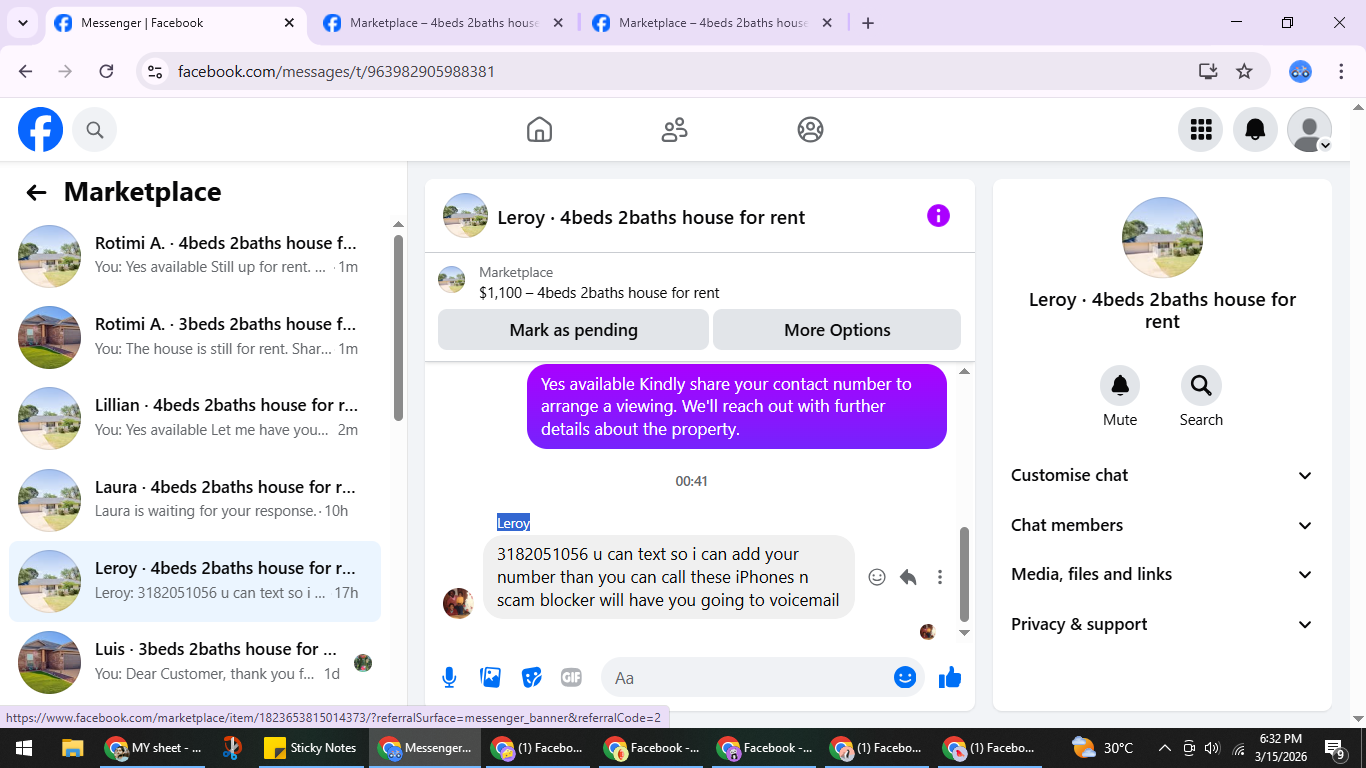Viewport: 1366px width, 768px height.
Task: Open the GIF picker icon
Action: pyautogui.click(x=571, y=678)
